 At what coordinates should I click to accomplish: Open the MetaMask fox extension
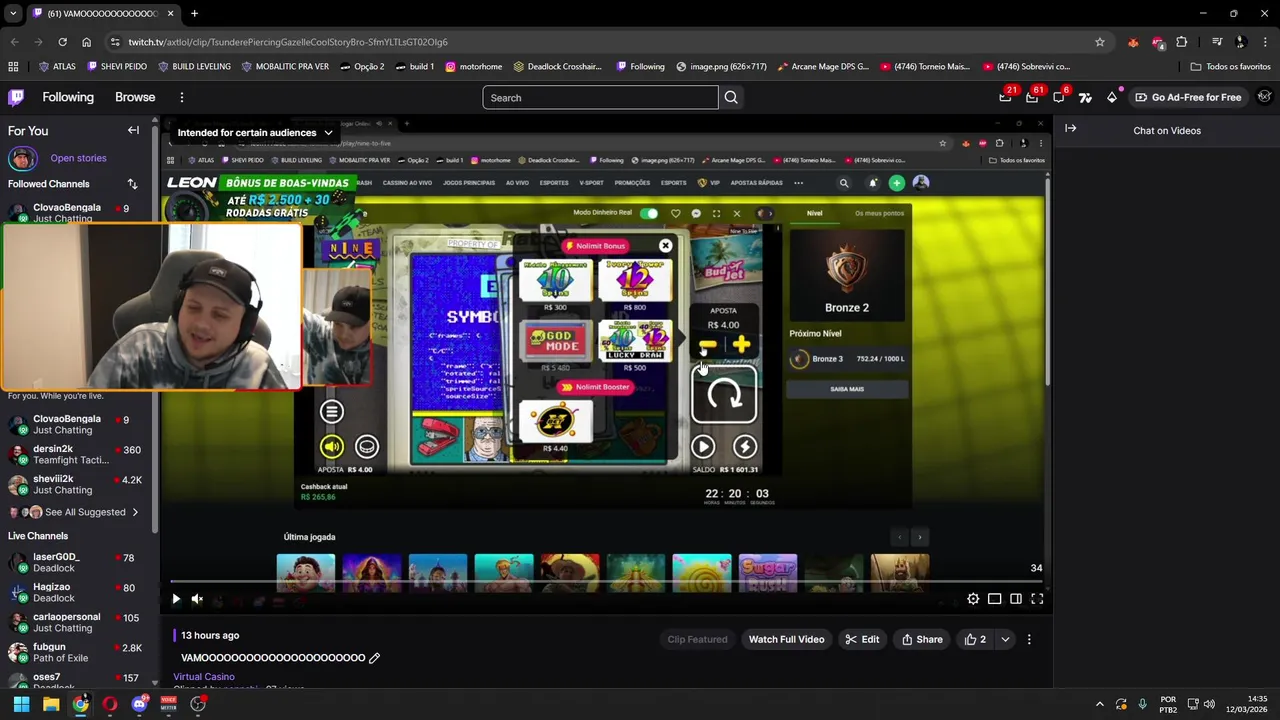tap(1133, 42)
